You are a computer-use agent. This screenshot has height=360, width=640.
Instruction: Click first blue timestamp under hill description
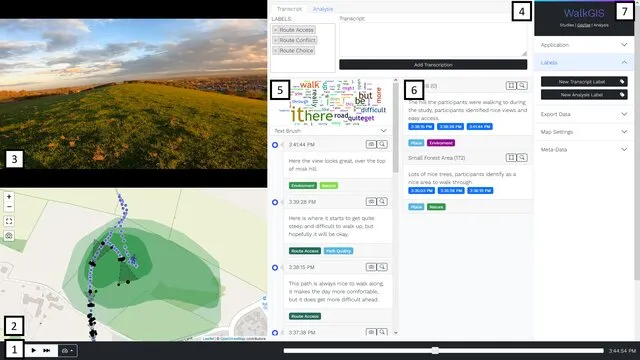pyautogui.click(x=421, y=127)
